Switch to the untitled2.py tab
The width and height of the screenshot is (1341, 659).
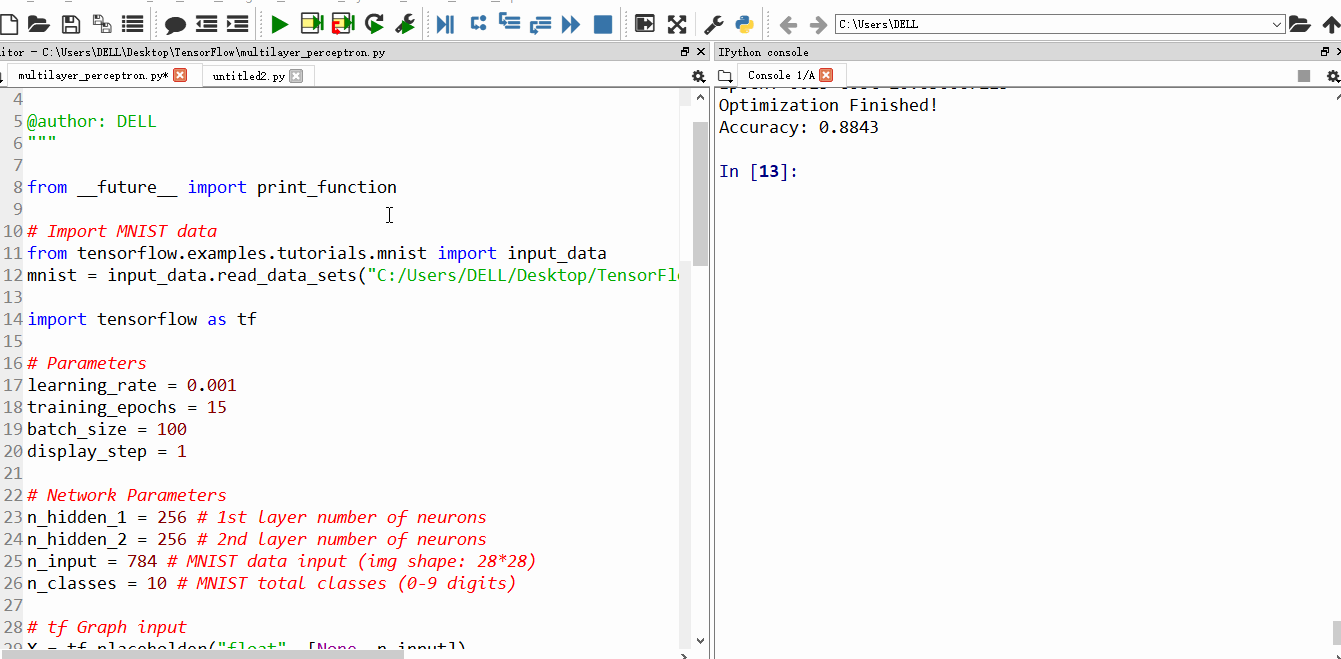[x=249, y=75]
